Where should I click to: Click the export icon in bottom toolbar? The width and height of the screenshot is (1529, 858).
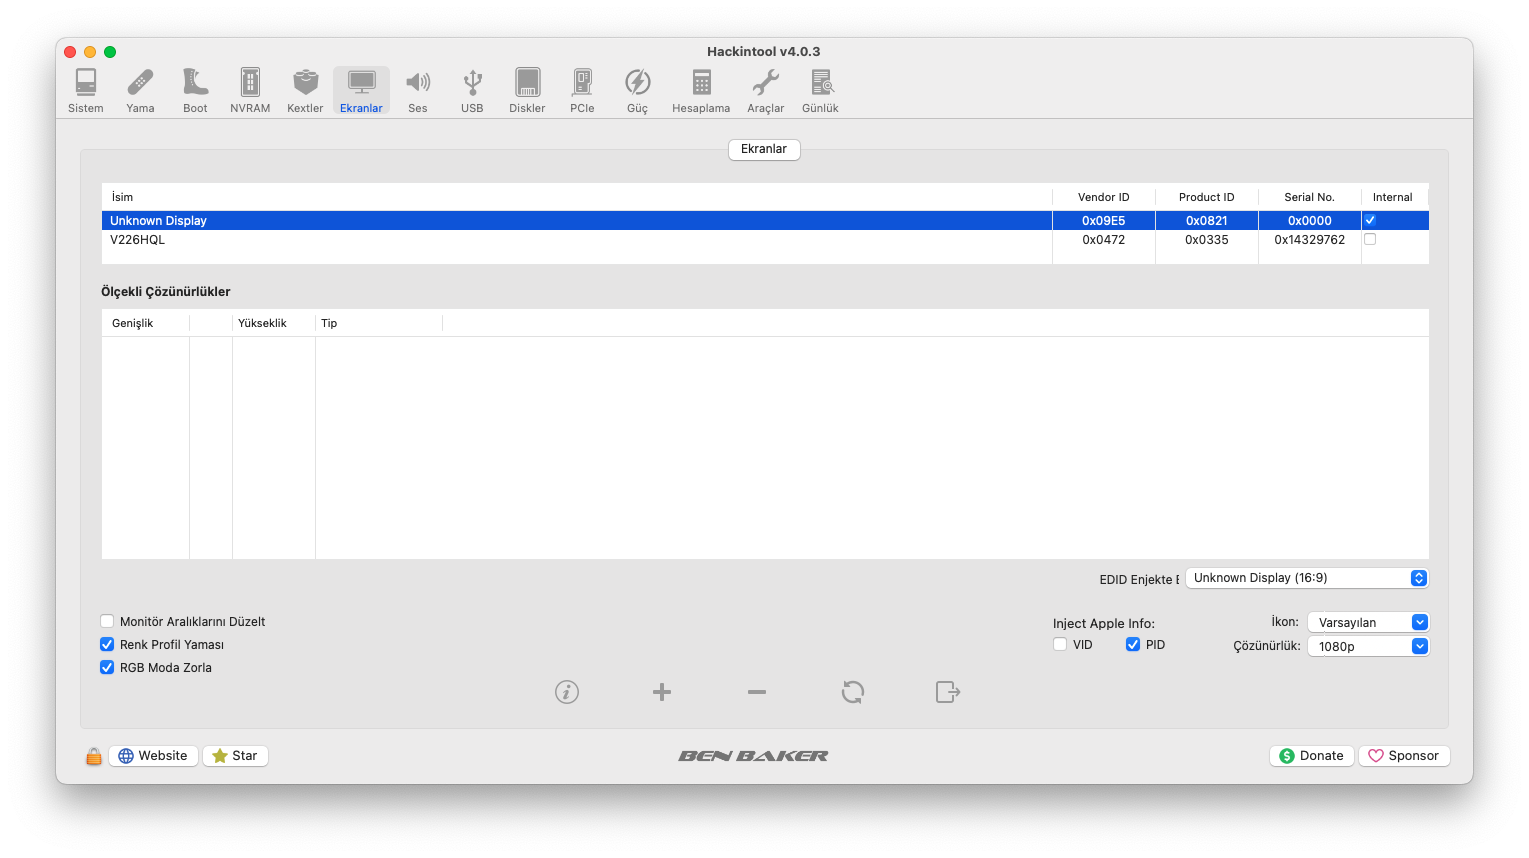[x=948, y=692]
